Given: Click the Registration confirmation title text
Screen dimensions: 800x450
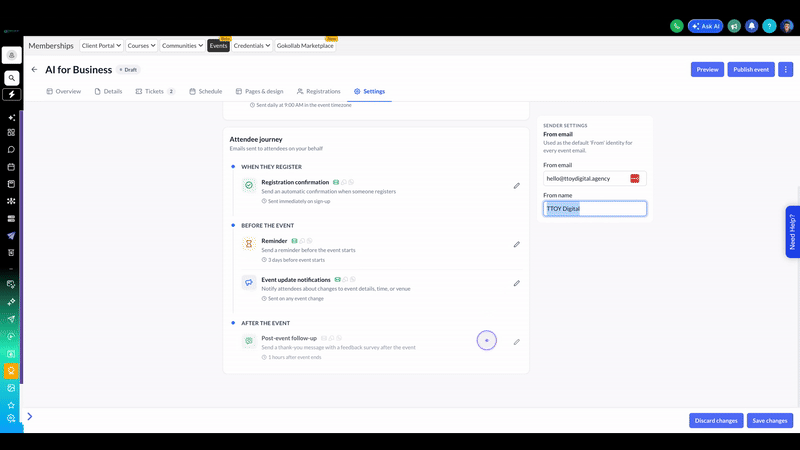Looking at the screenshot, I should [x=295, y=182].
